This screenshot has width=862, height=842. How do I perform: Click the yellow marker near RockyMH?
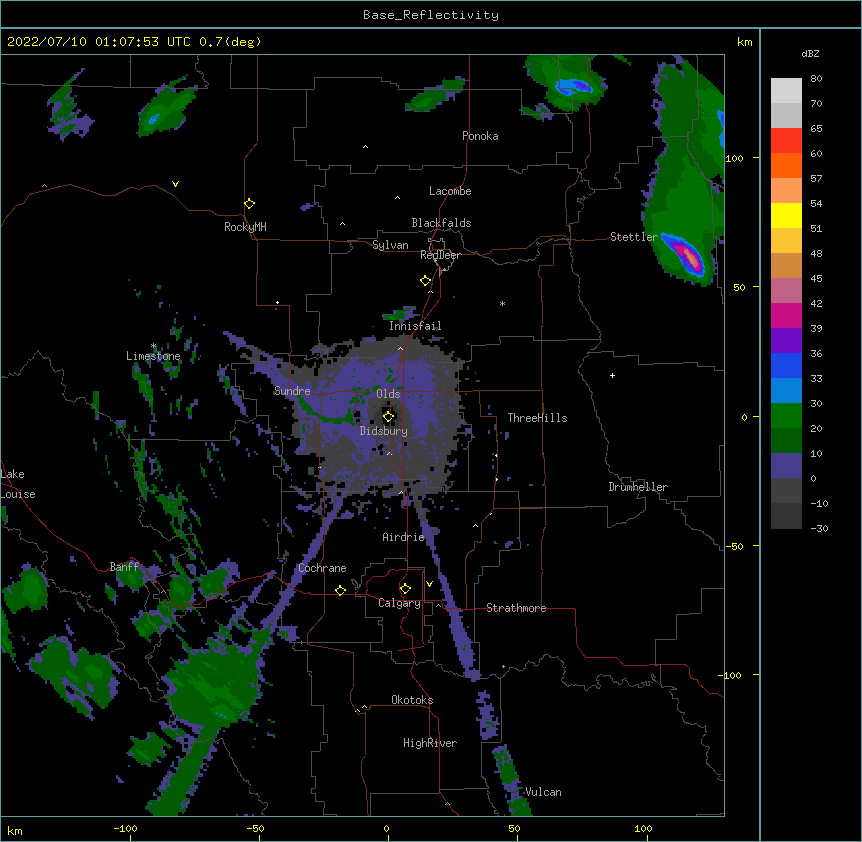250,204
